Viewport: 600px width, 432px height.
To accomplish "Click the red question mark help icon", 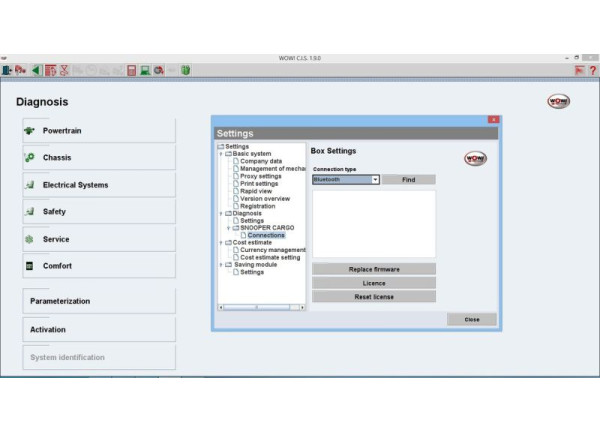I will (x=592, y=70).
